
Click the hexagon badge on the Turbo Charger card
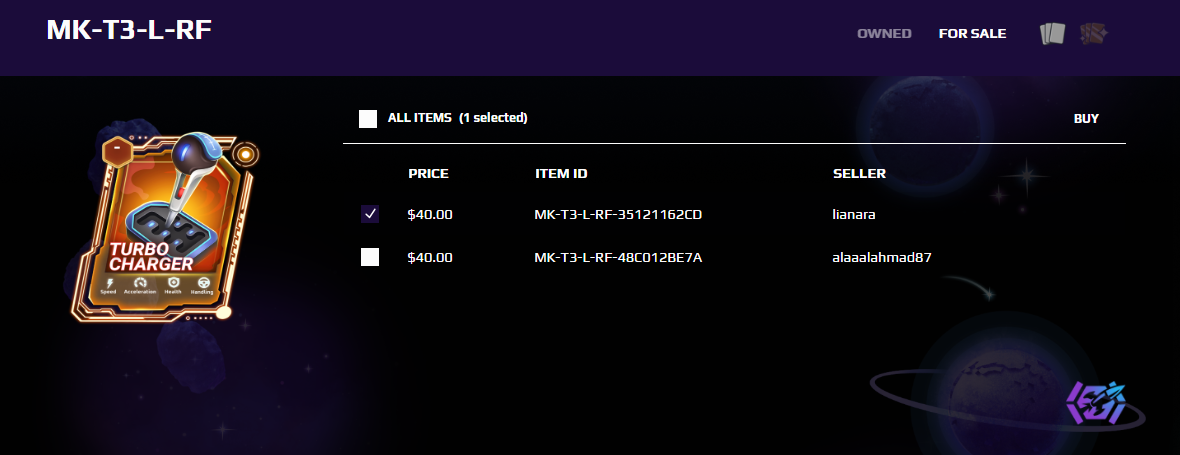pyautogui.click(x=117, y=151)
